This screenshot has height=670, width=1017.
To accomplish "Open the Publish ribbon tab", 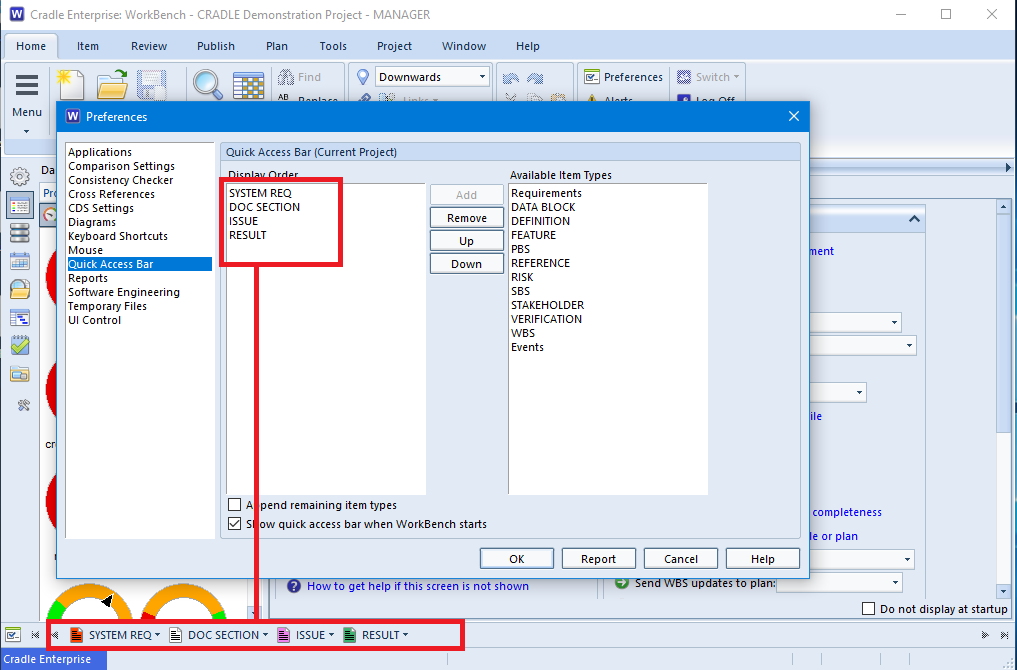I will 215,46.
